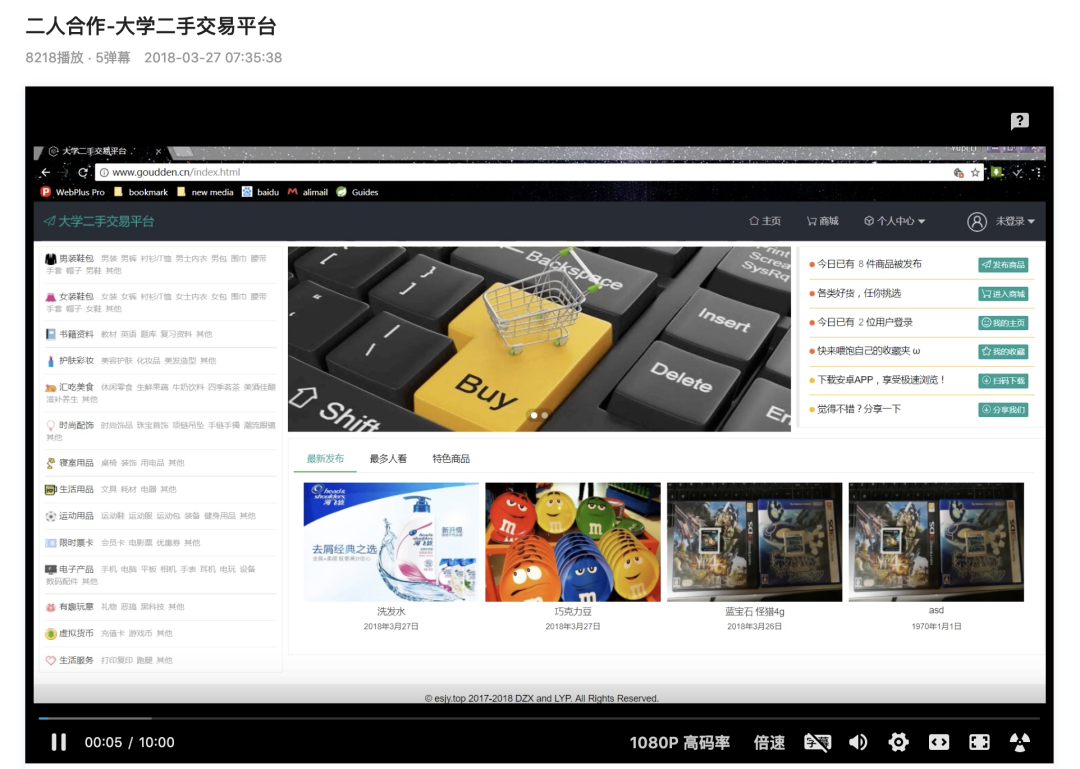This screenshot has height=769, width=1080.
Task: Pause the video playback
Action: point(59,742)
